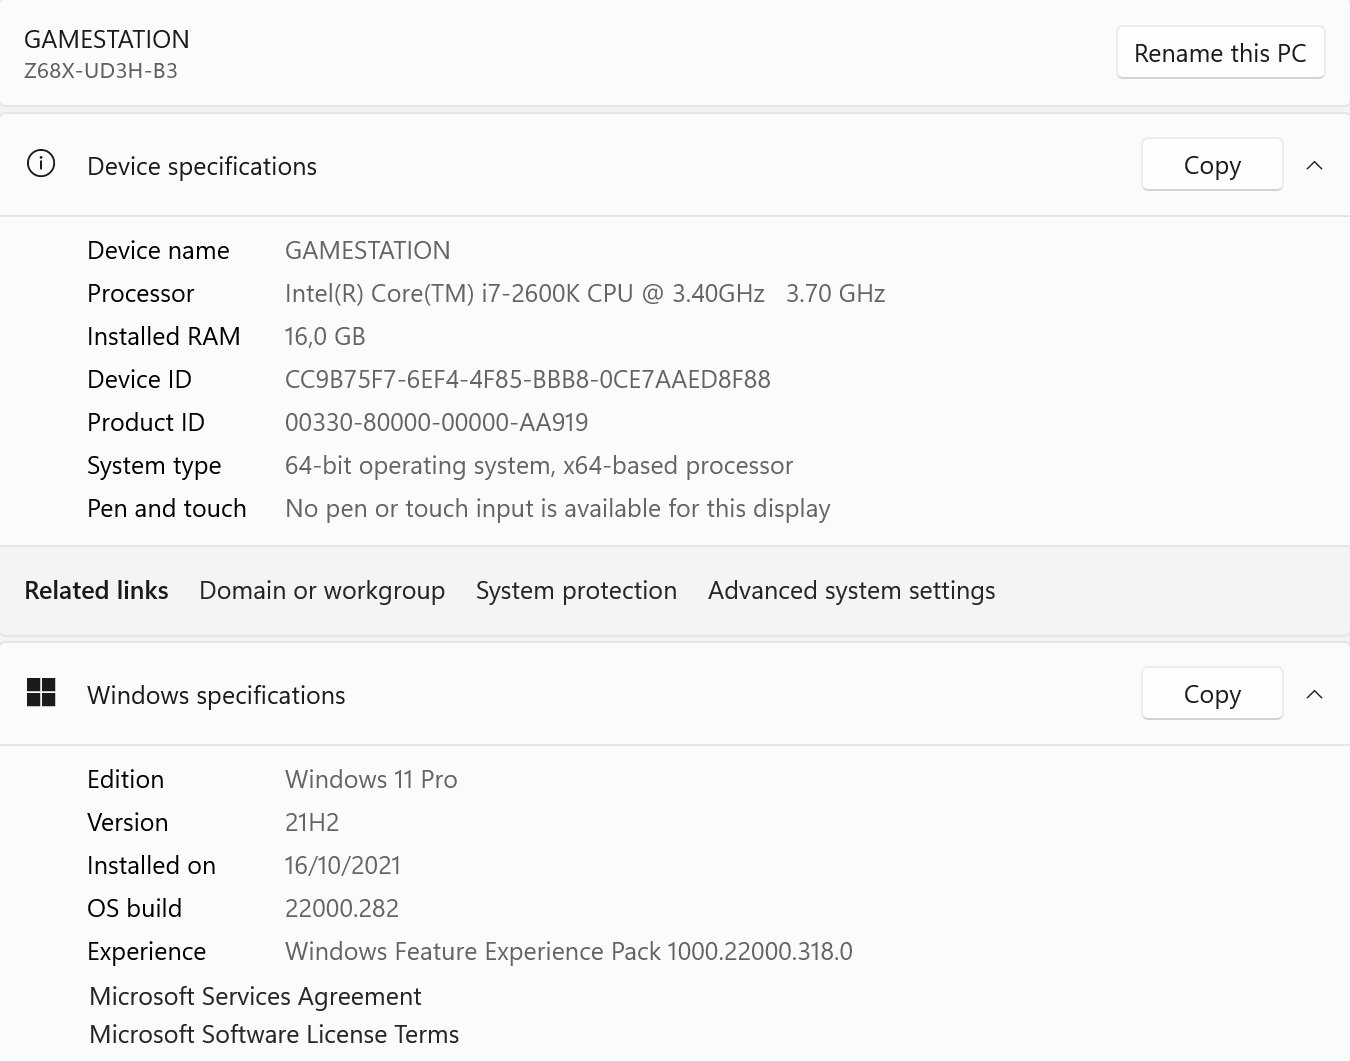The image size is (1350, 1061).
Task: Click the Windows specifications heading
Action: pos(216,696)
